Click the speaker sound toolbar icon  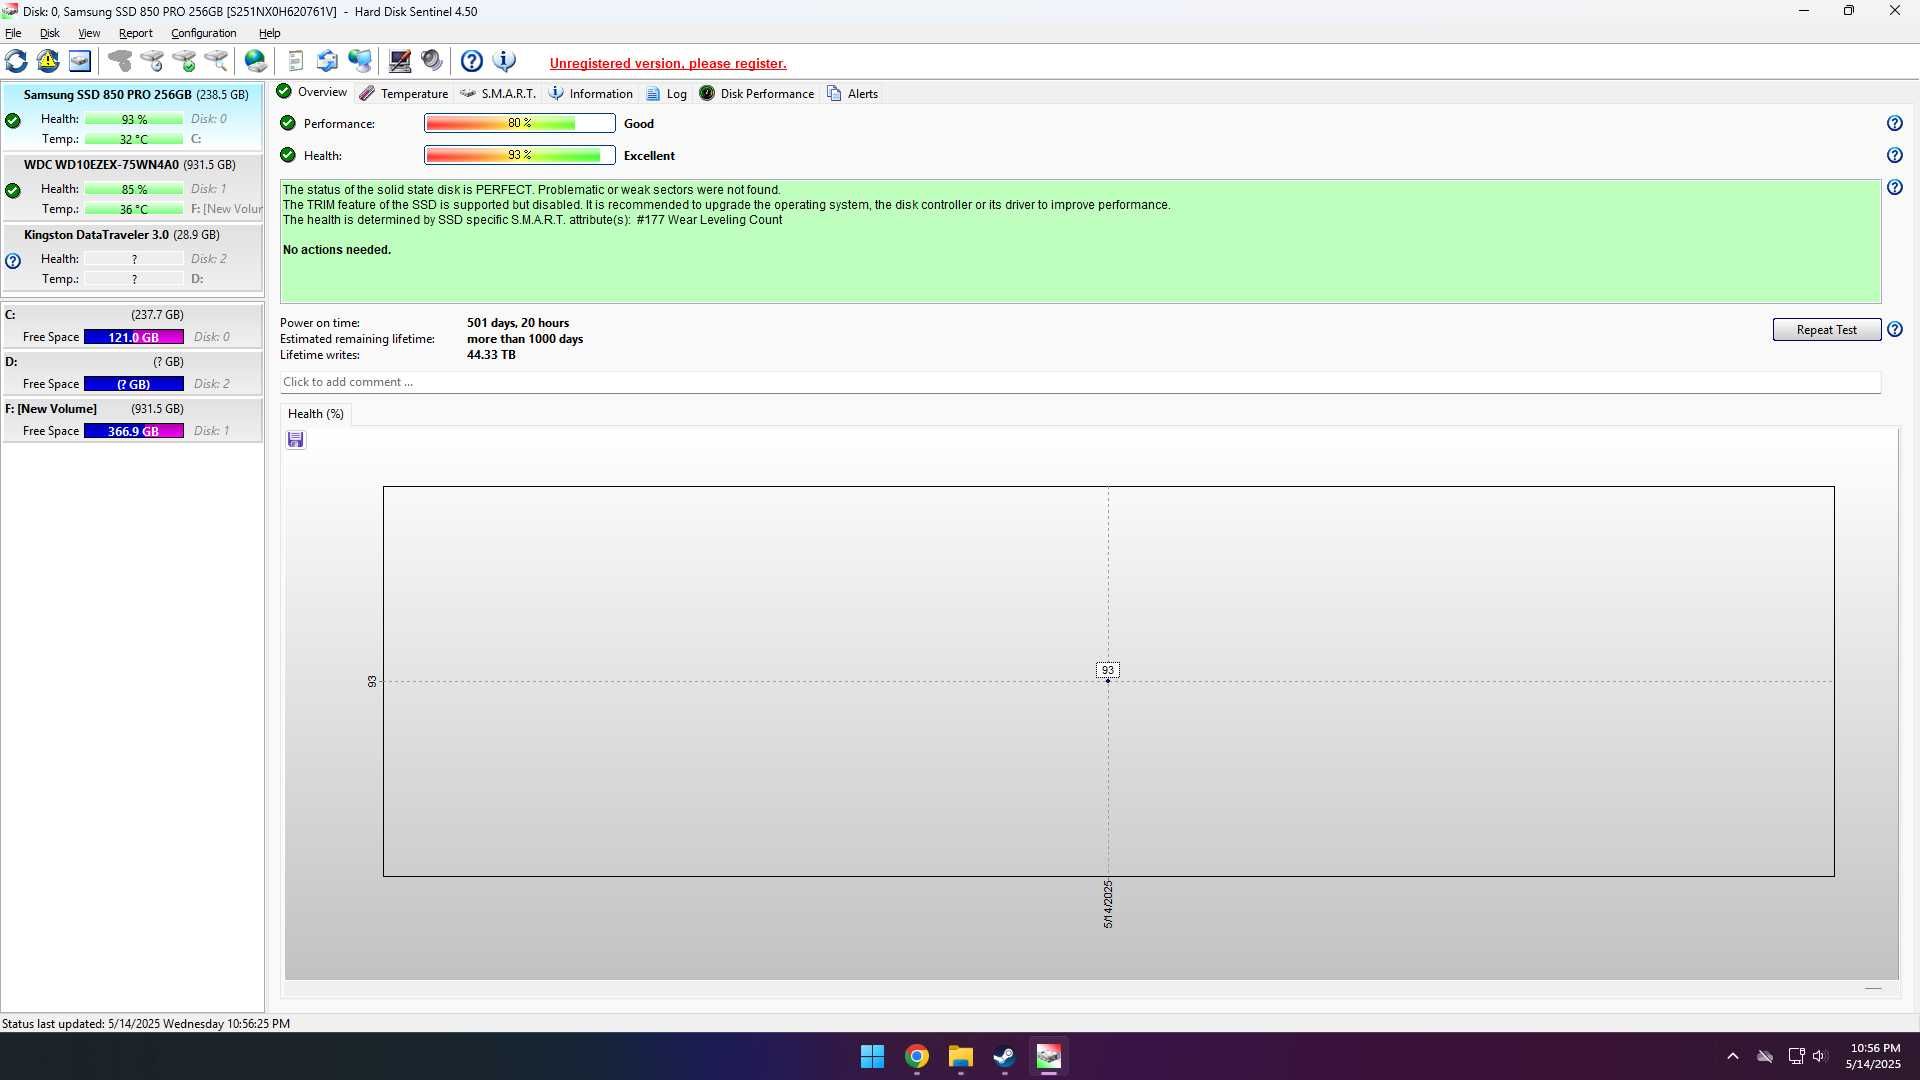pyautogui.click(x=432, y=62)
